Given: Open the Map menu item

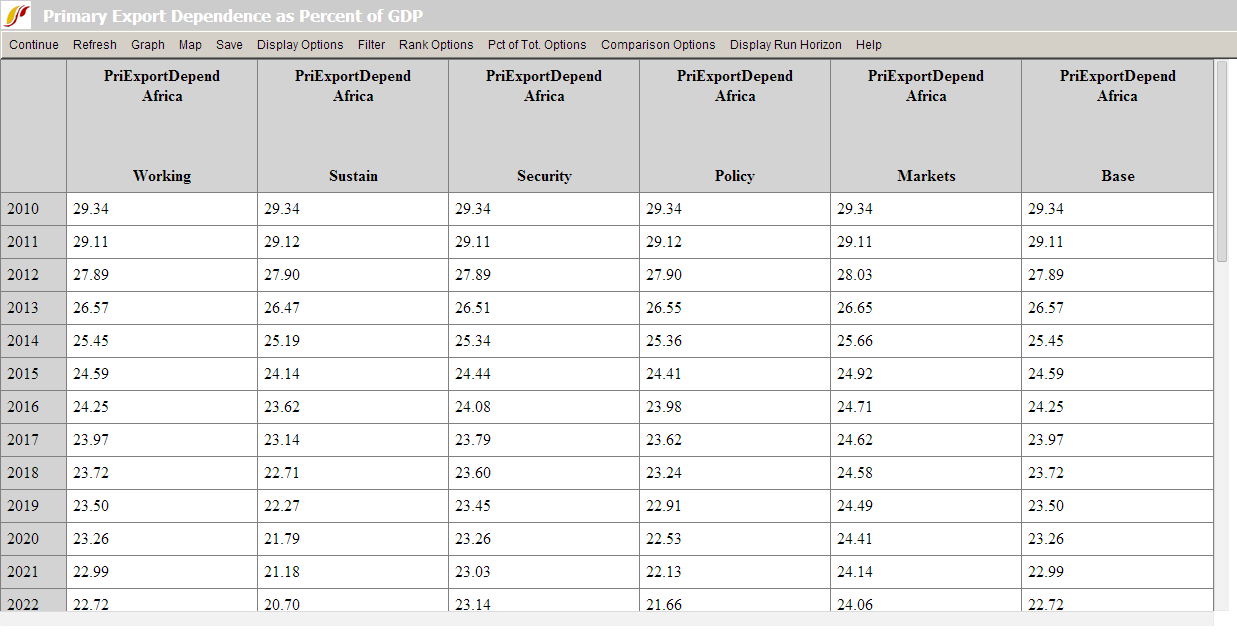Looking at the screenshot, I should coord(190,45).
